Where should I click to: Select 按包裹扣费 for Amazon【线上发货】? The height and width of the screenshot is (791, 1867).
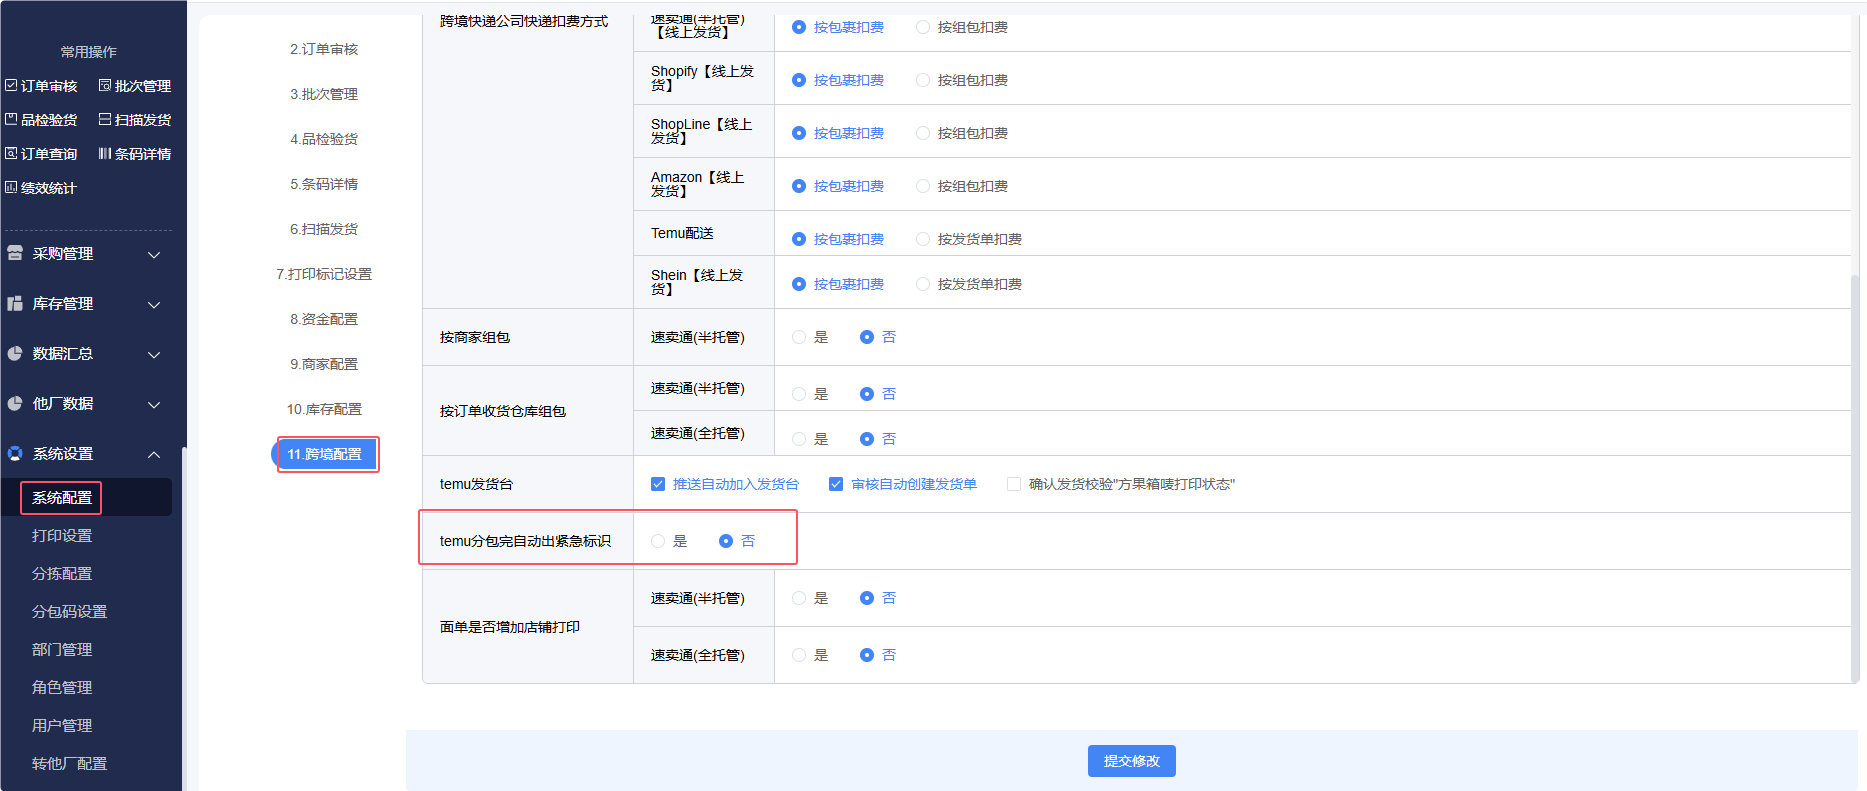(x=799, y=186)
